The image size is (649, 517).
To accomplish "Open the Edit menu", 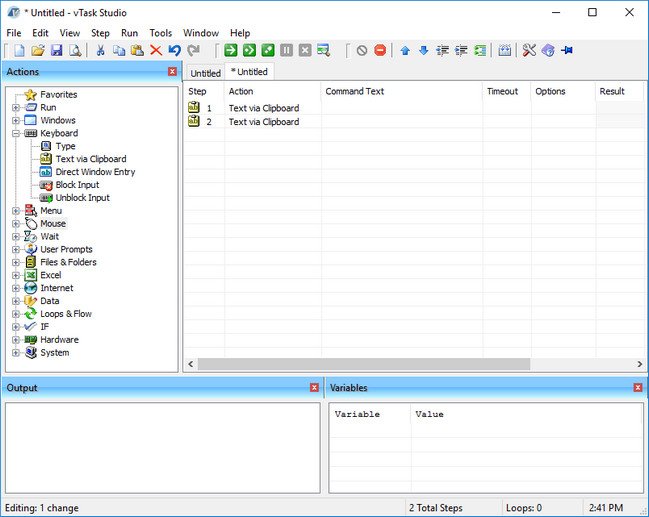I will tap(40, 33).
